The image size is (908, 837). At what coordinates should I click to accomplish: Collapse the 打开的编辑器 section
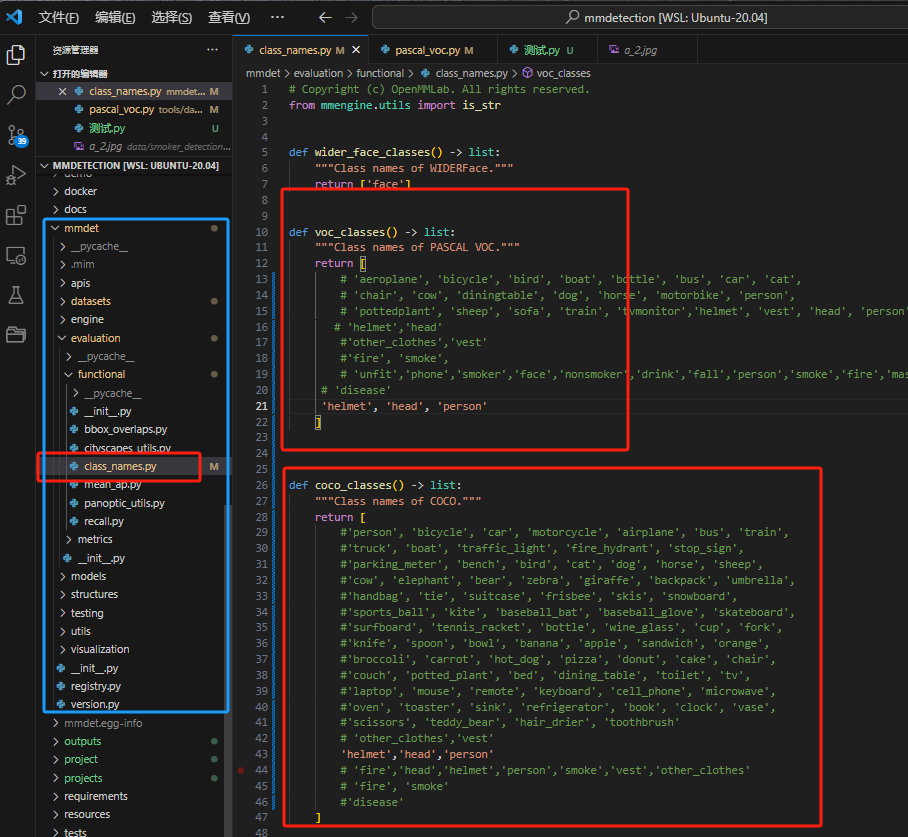coord(44,74)
